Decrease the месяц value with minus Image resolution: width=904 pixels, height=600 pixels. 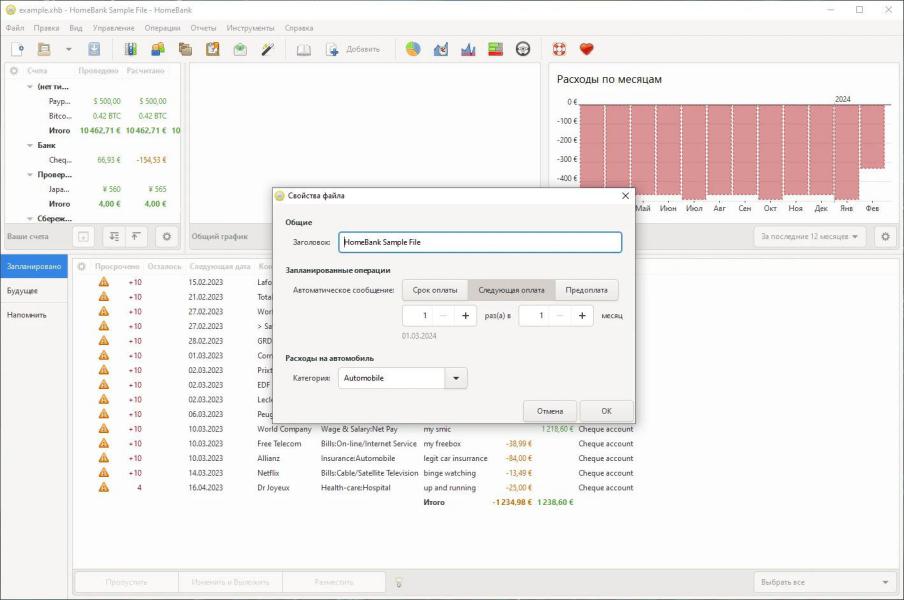(560, 315)
